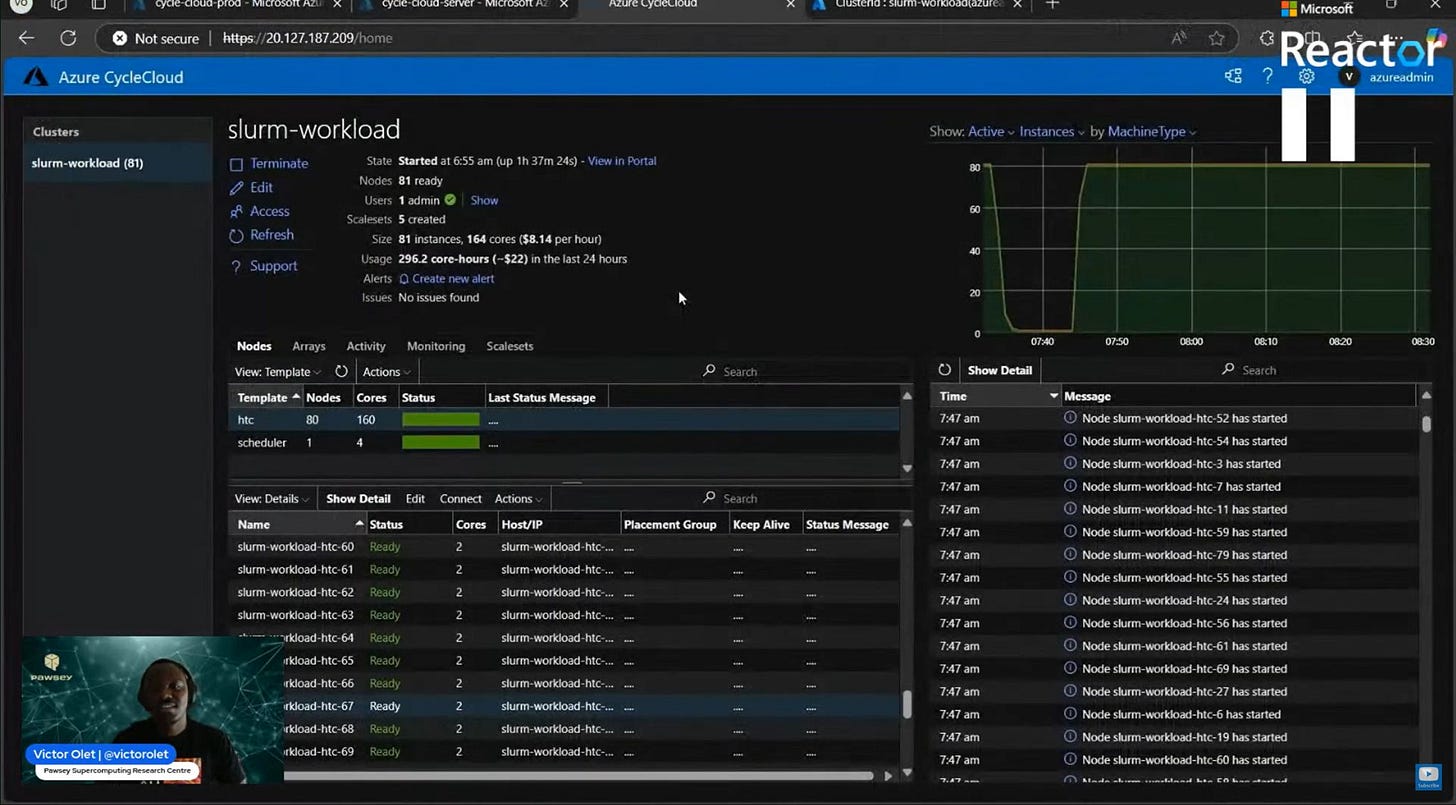Click the question mark icon beside Support
This screenshot has height=805, width=1456.
click(236, 266)
